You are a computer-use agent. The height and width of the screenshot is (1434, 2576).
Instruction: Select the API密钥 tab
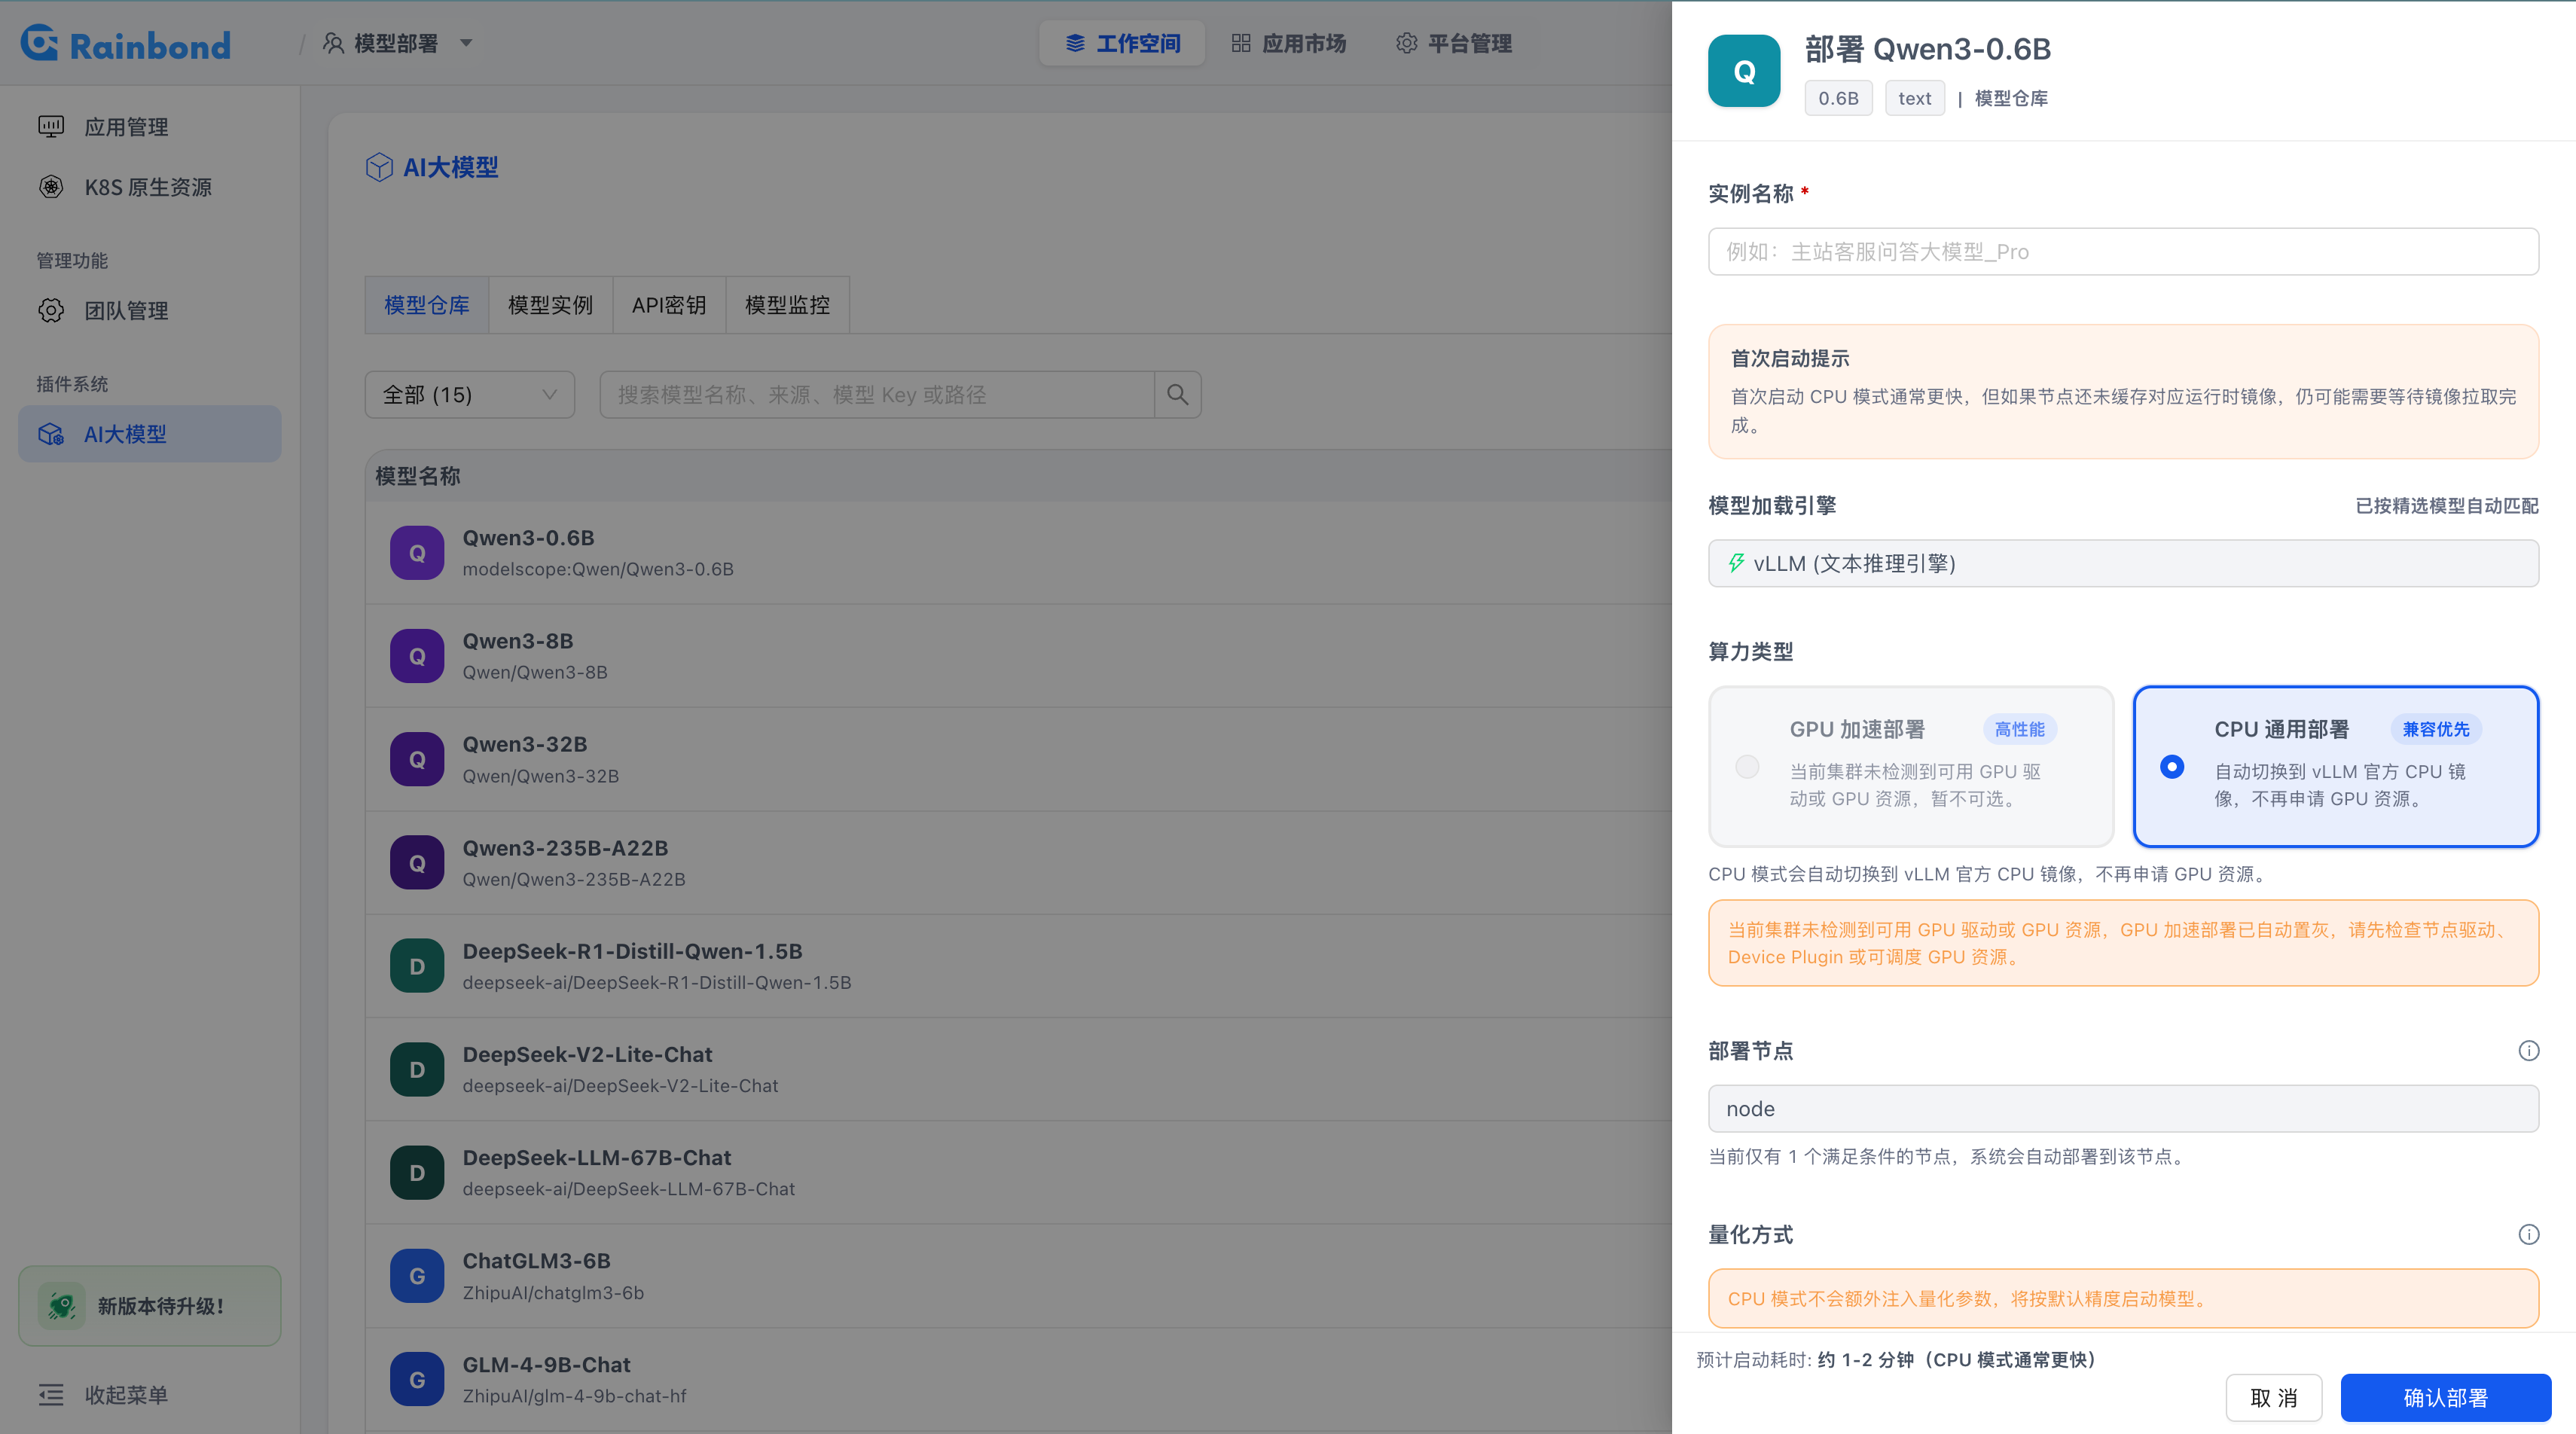[x=669, y=305]
